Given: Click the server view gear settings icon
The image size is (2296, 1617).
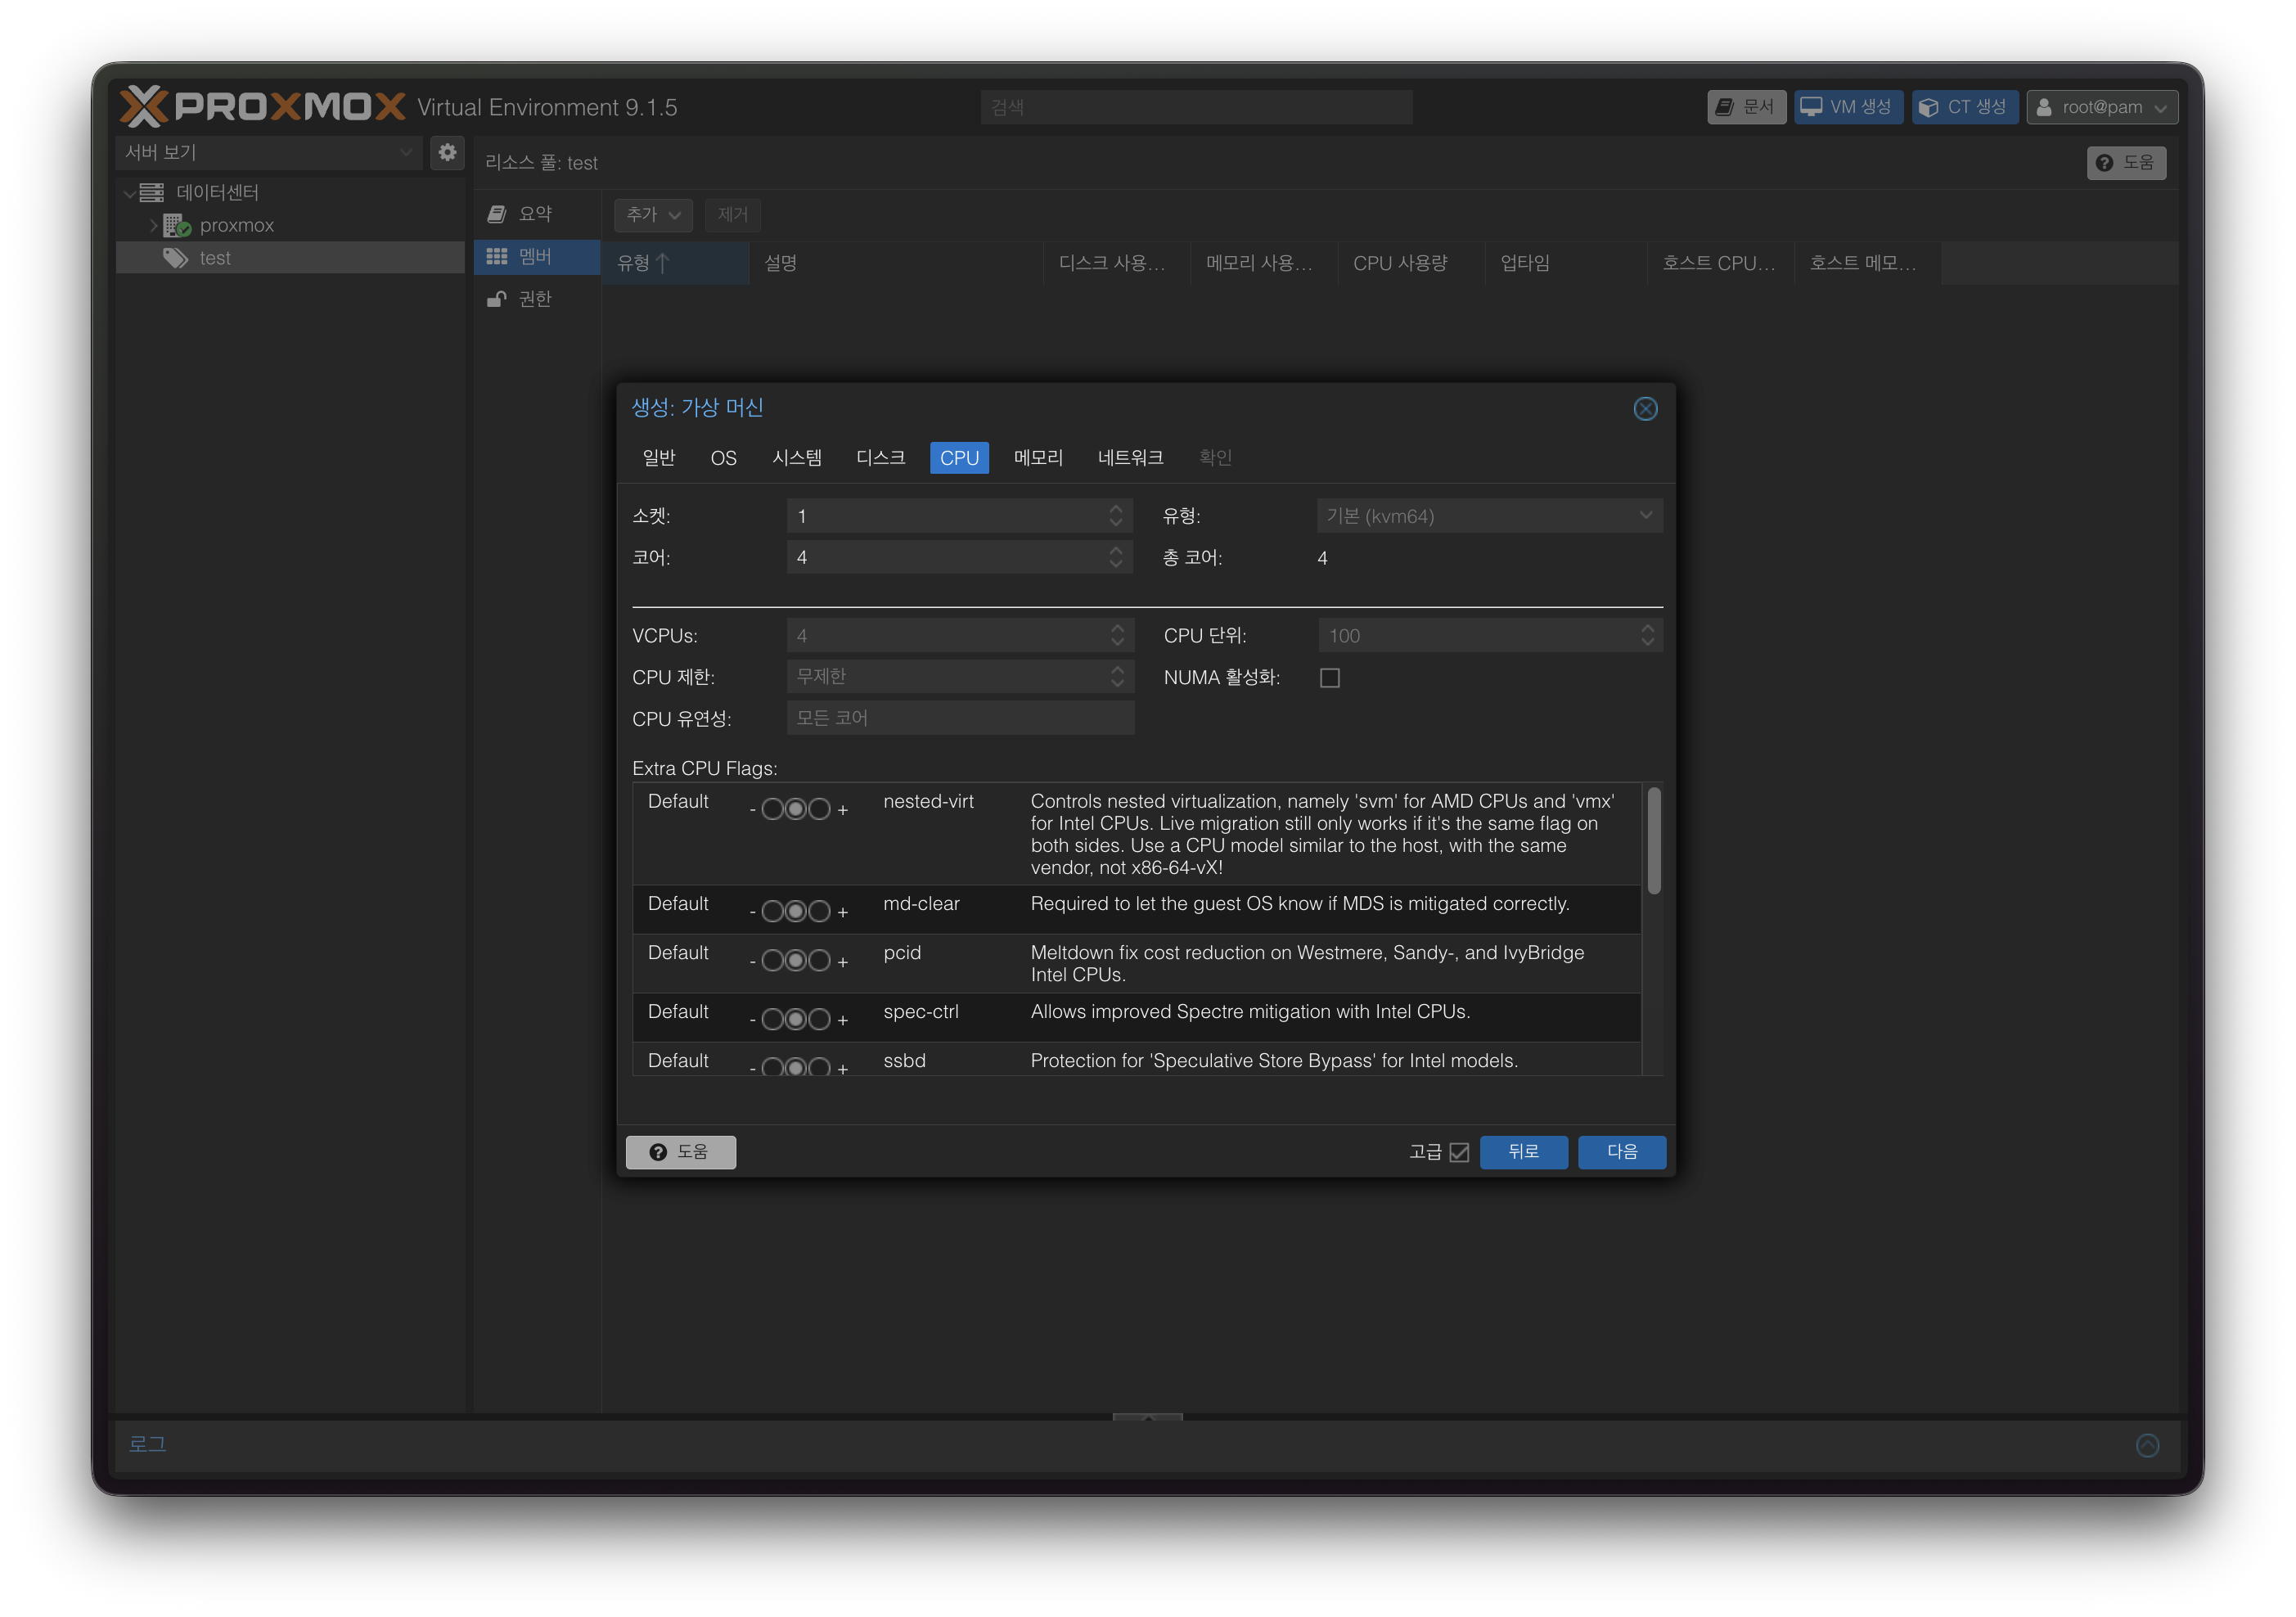Looking at the screenshot, I should 447,152.
